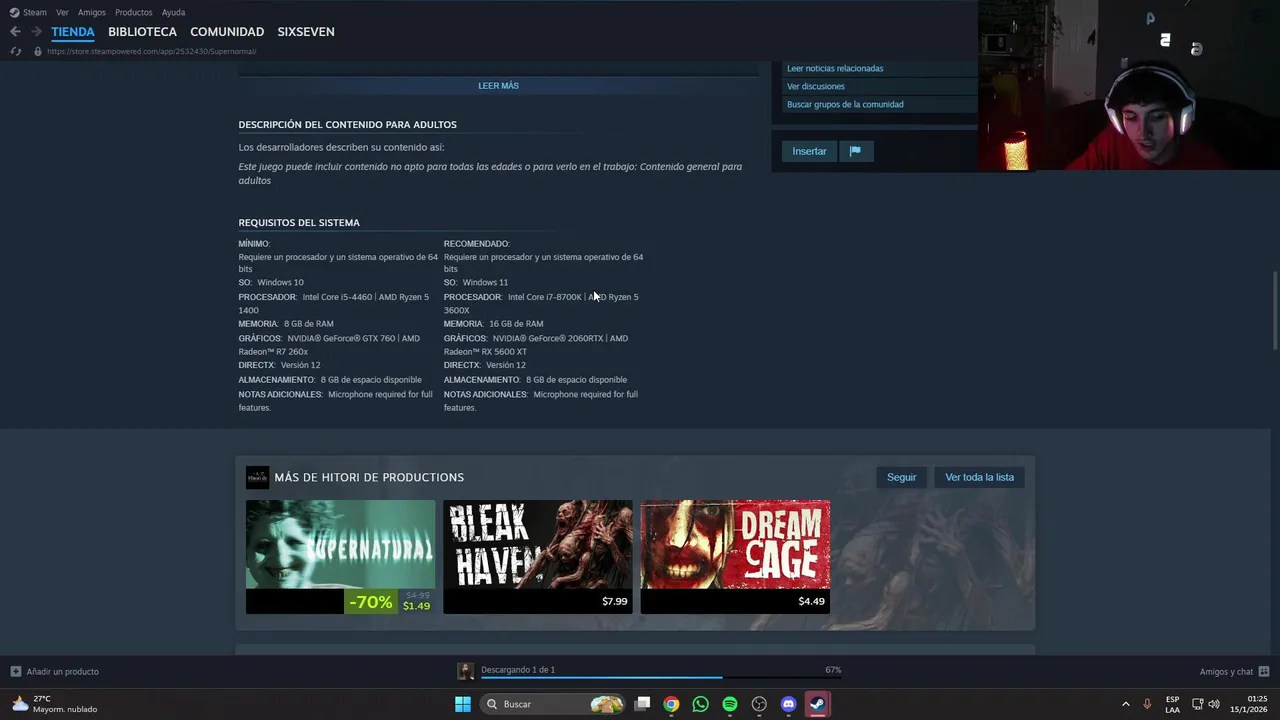Screen dimensions: 1280x720
Task: Open Ver discusiones link
Action: (x=816, y=86)
